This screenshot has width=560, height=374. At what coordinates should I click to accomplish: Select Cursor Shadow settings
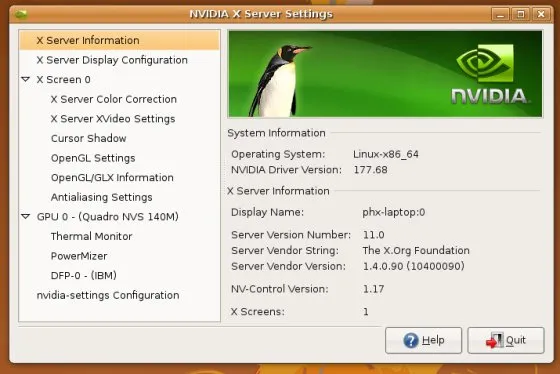(x=89, y=138)
